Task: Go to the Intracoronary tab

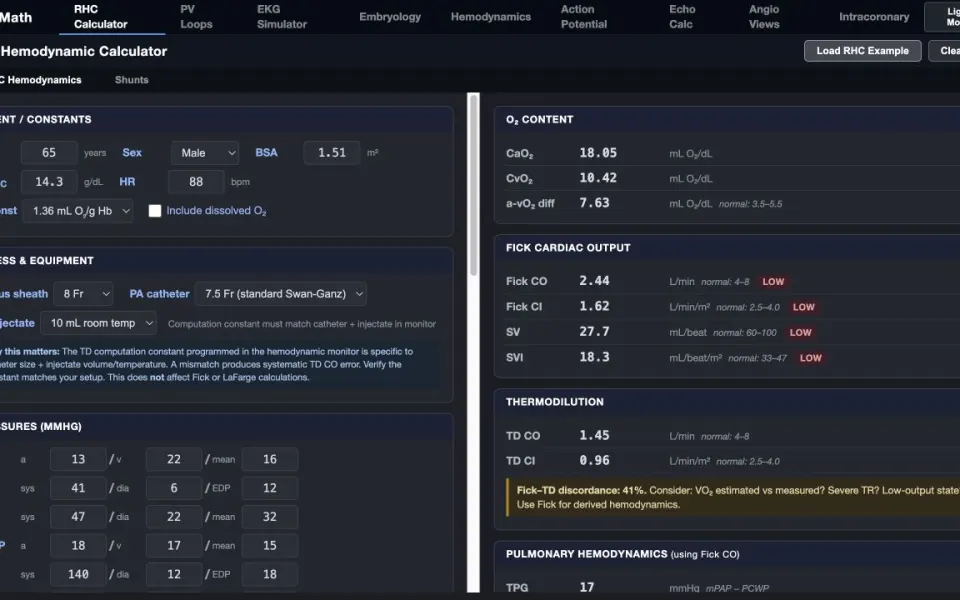Action: point(874,17)
